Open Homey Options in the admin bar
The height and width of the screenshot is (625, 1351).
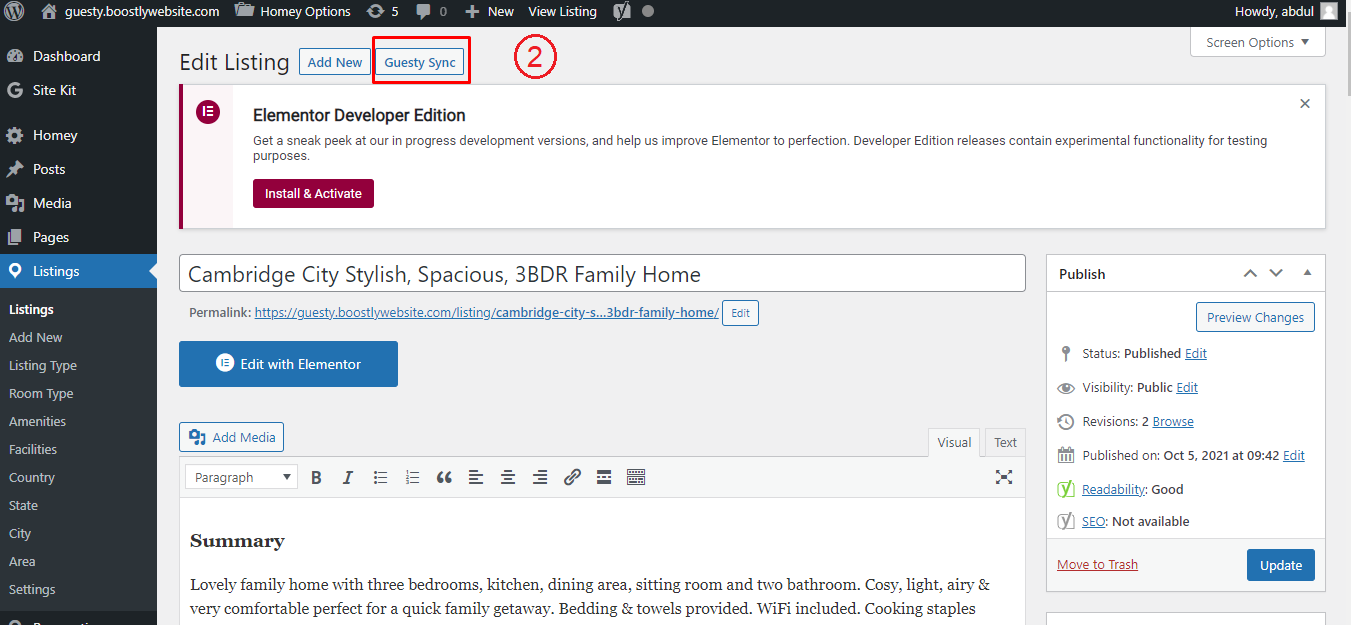(x=293, y=12)
